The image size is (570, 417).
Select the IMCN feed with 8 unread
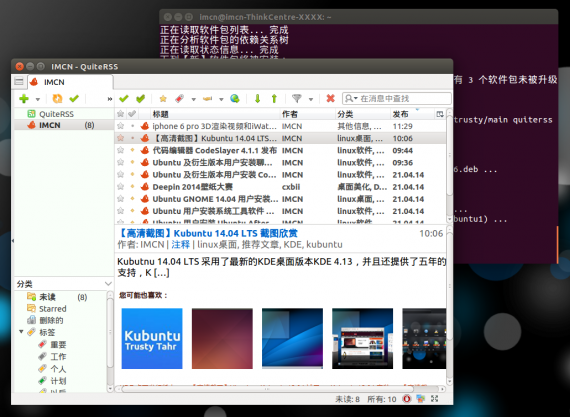[x=64, y=125]
